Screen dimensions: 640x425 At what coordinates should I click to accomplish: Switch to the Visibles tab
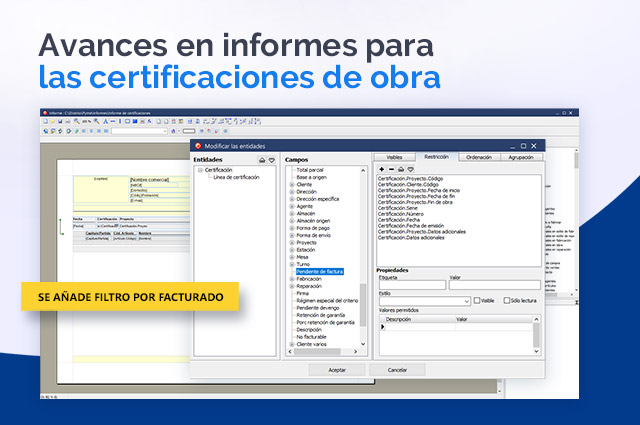tap(393, 157)
